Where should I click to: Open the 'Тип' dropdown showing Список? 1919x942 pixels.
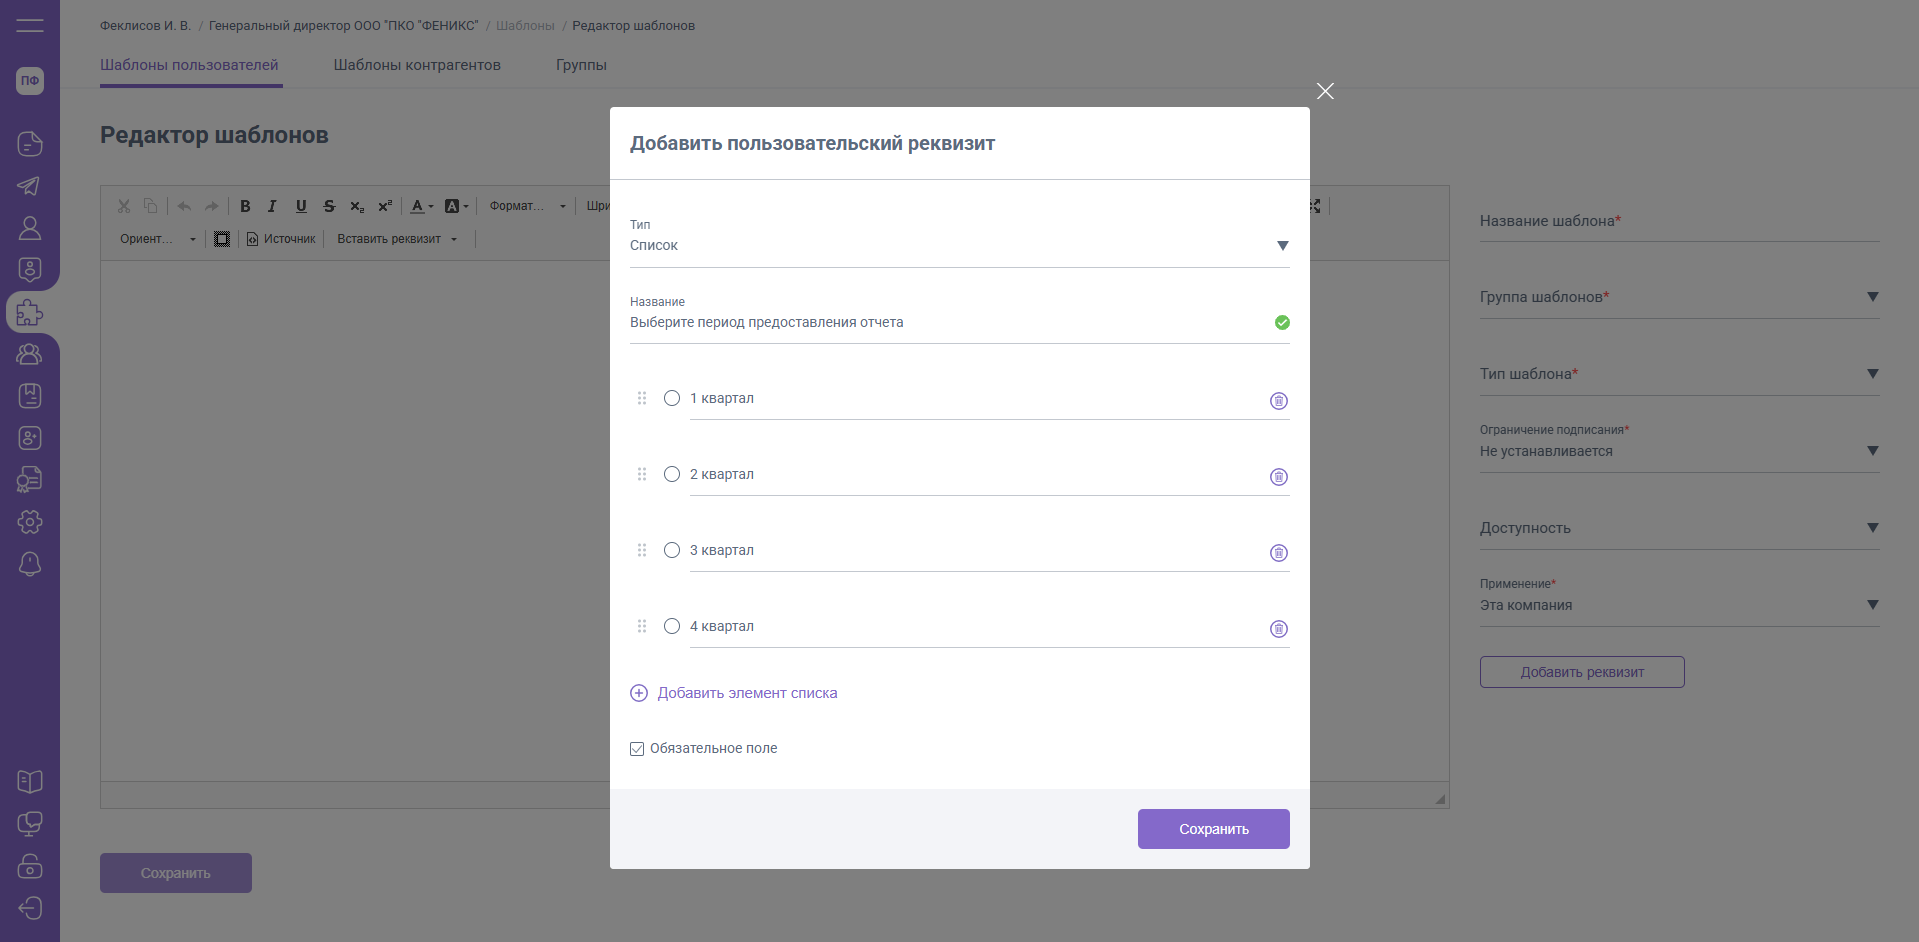click(958, 246)
